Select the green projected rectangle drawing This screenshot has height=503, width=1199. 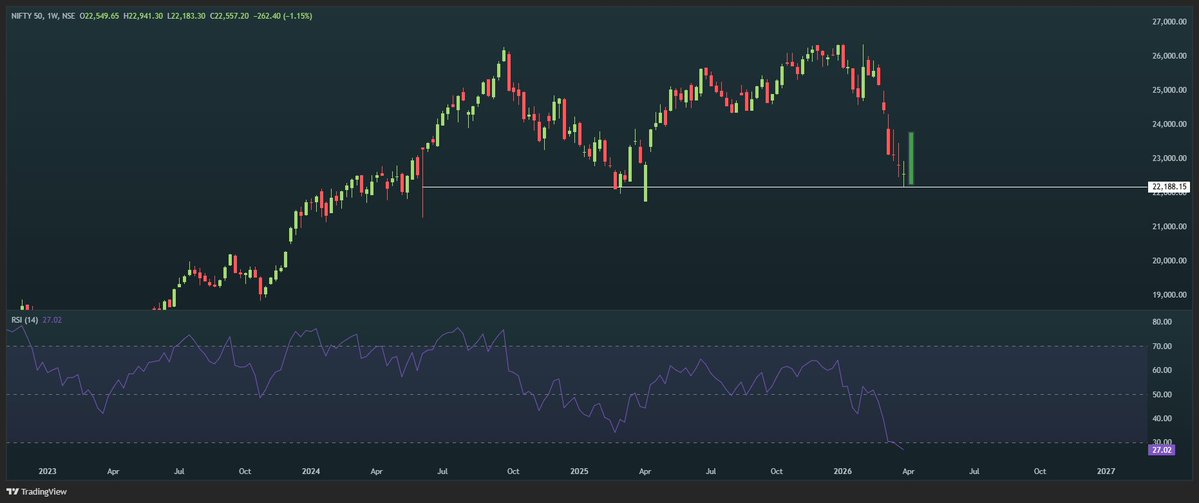(x=911, y=158)
